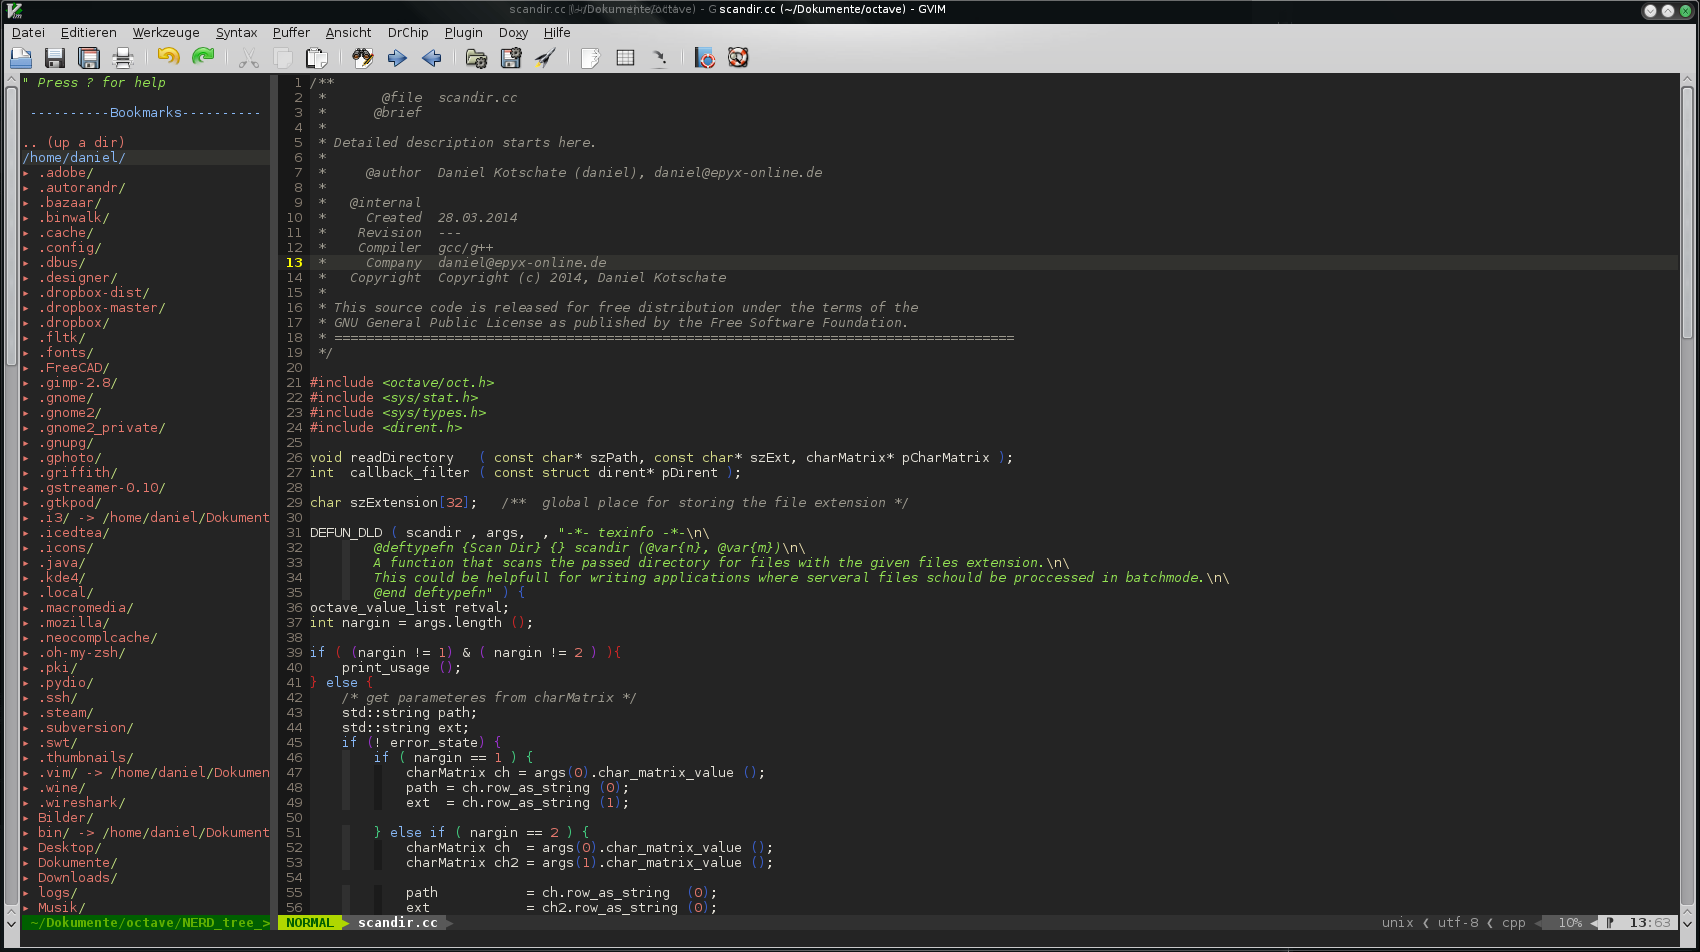Click the ".. (up a dir)" entry
Image resolution: width=1700 pixels, height=952 pixels.
pos(74,142)
